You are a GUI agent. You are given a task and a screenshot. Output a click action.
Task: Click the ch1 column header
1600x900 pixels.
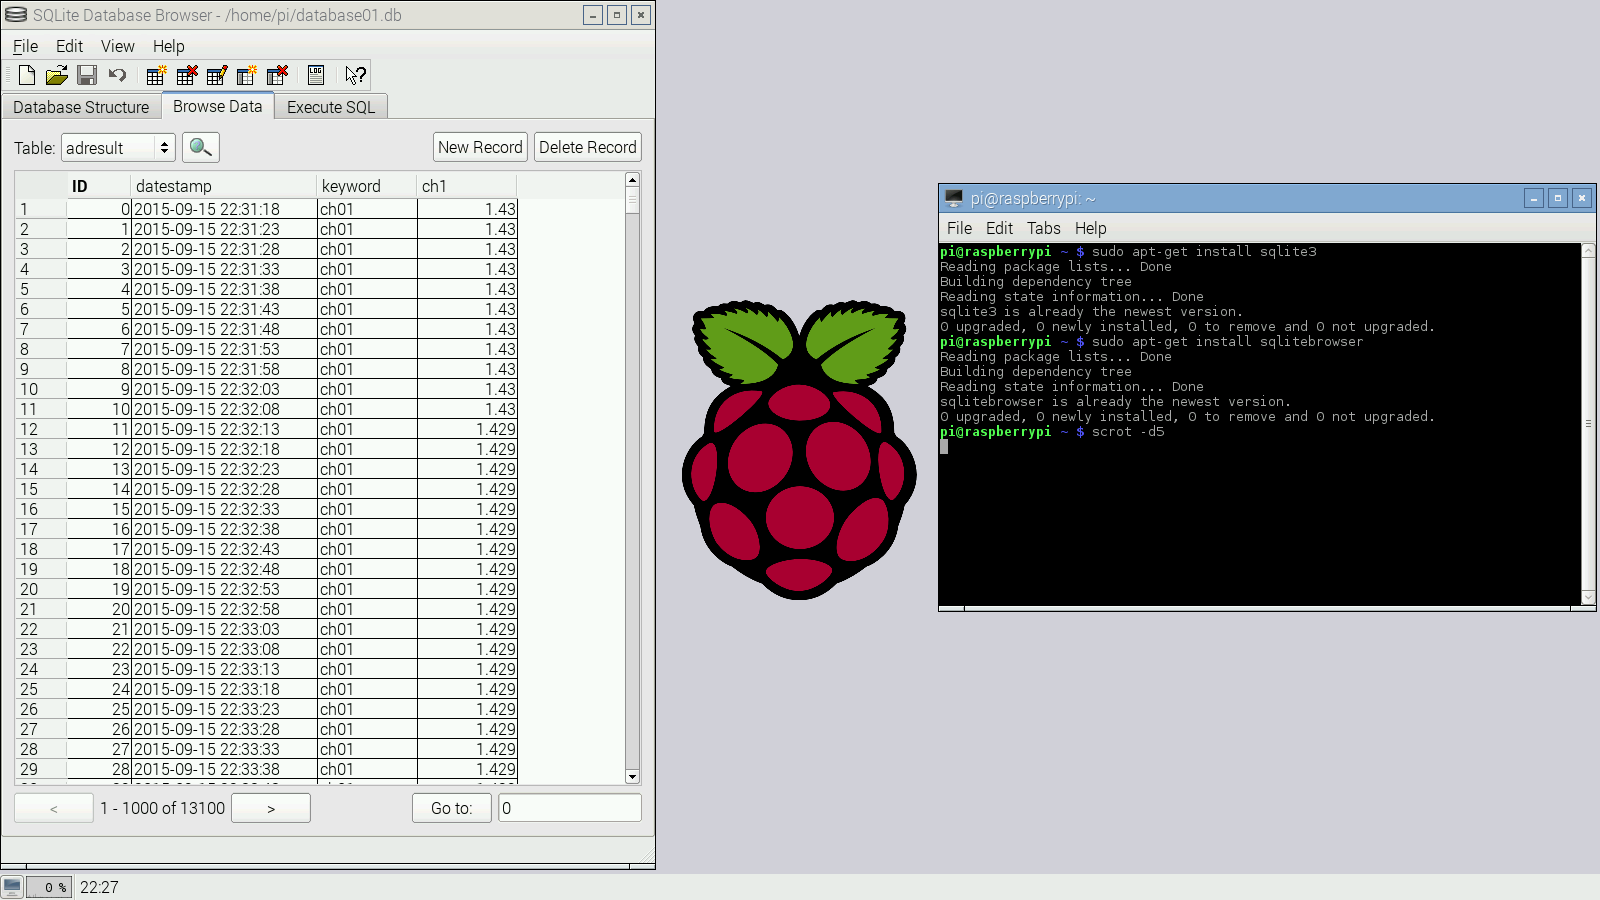[467, 186]
